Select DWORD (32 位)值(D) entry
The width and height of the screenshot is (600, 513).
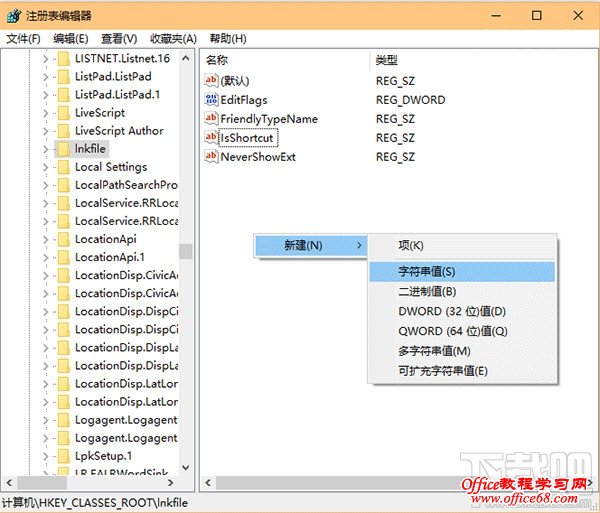pyautogui.click(x=462, y=311)
